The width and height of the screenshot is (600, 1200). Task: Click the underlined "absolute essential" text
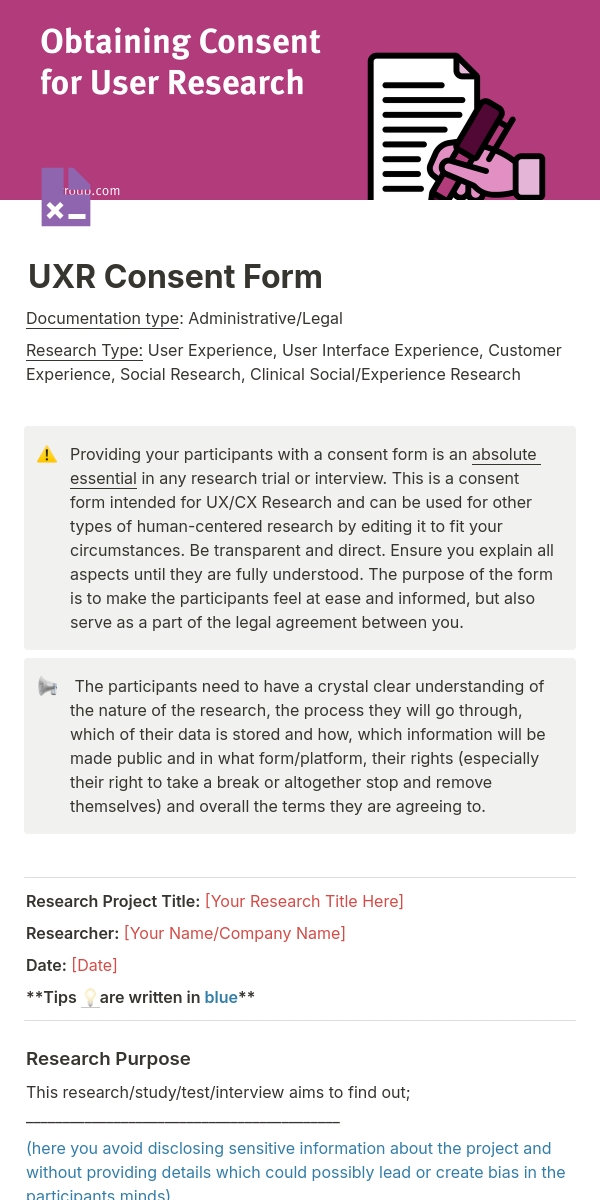click(505, 455)
